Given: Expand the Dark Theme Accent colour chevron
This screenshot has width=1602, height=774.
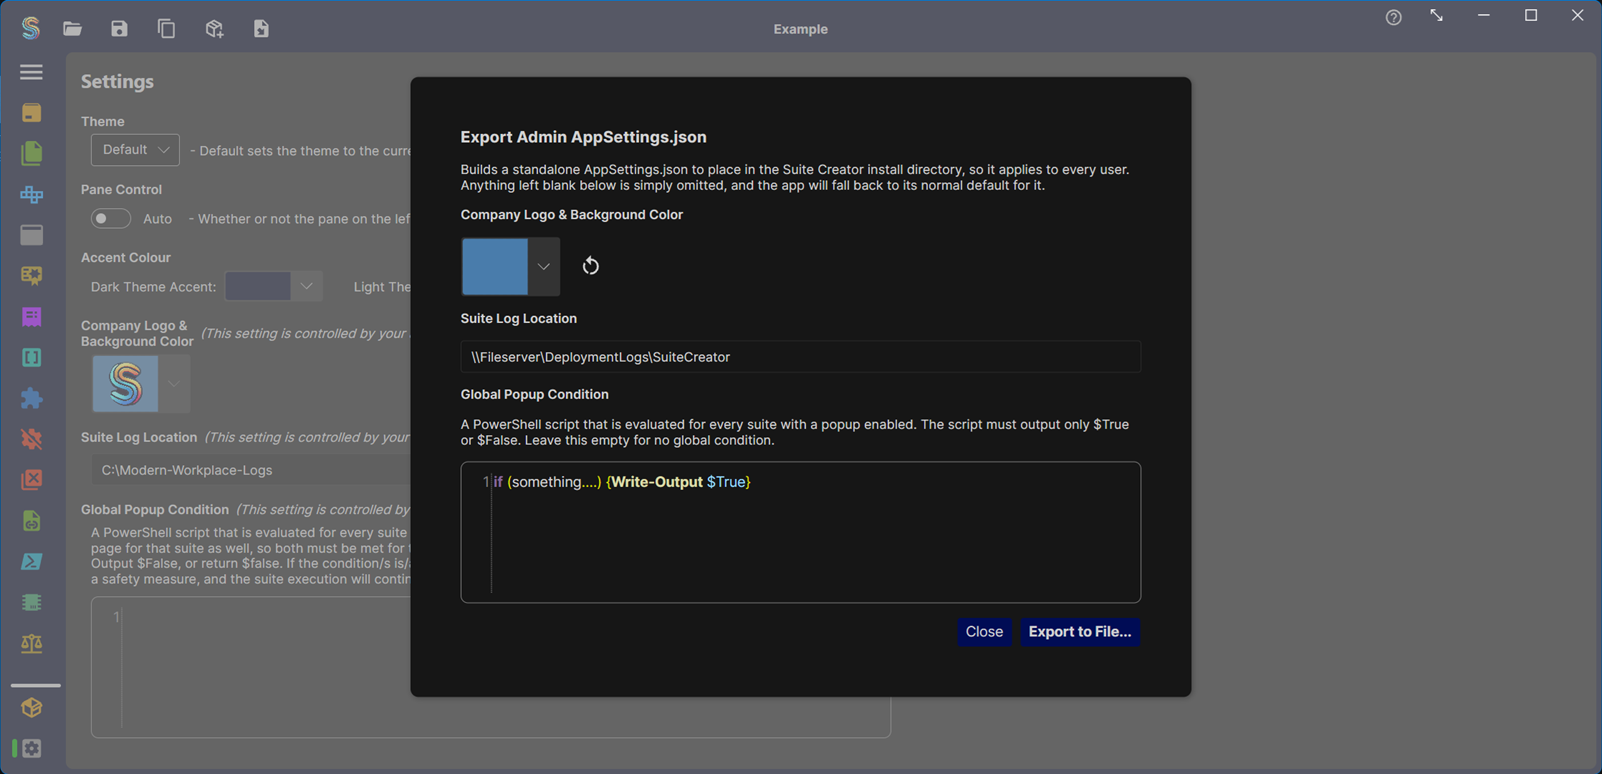Looking at the screenshot, I should (306, 286).
